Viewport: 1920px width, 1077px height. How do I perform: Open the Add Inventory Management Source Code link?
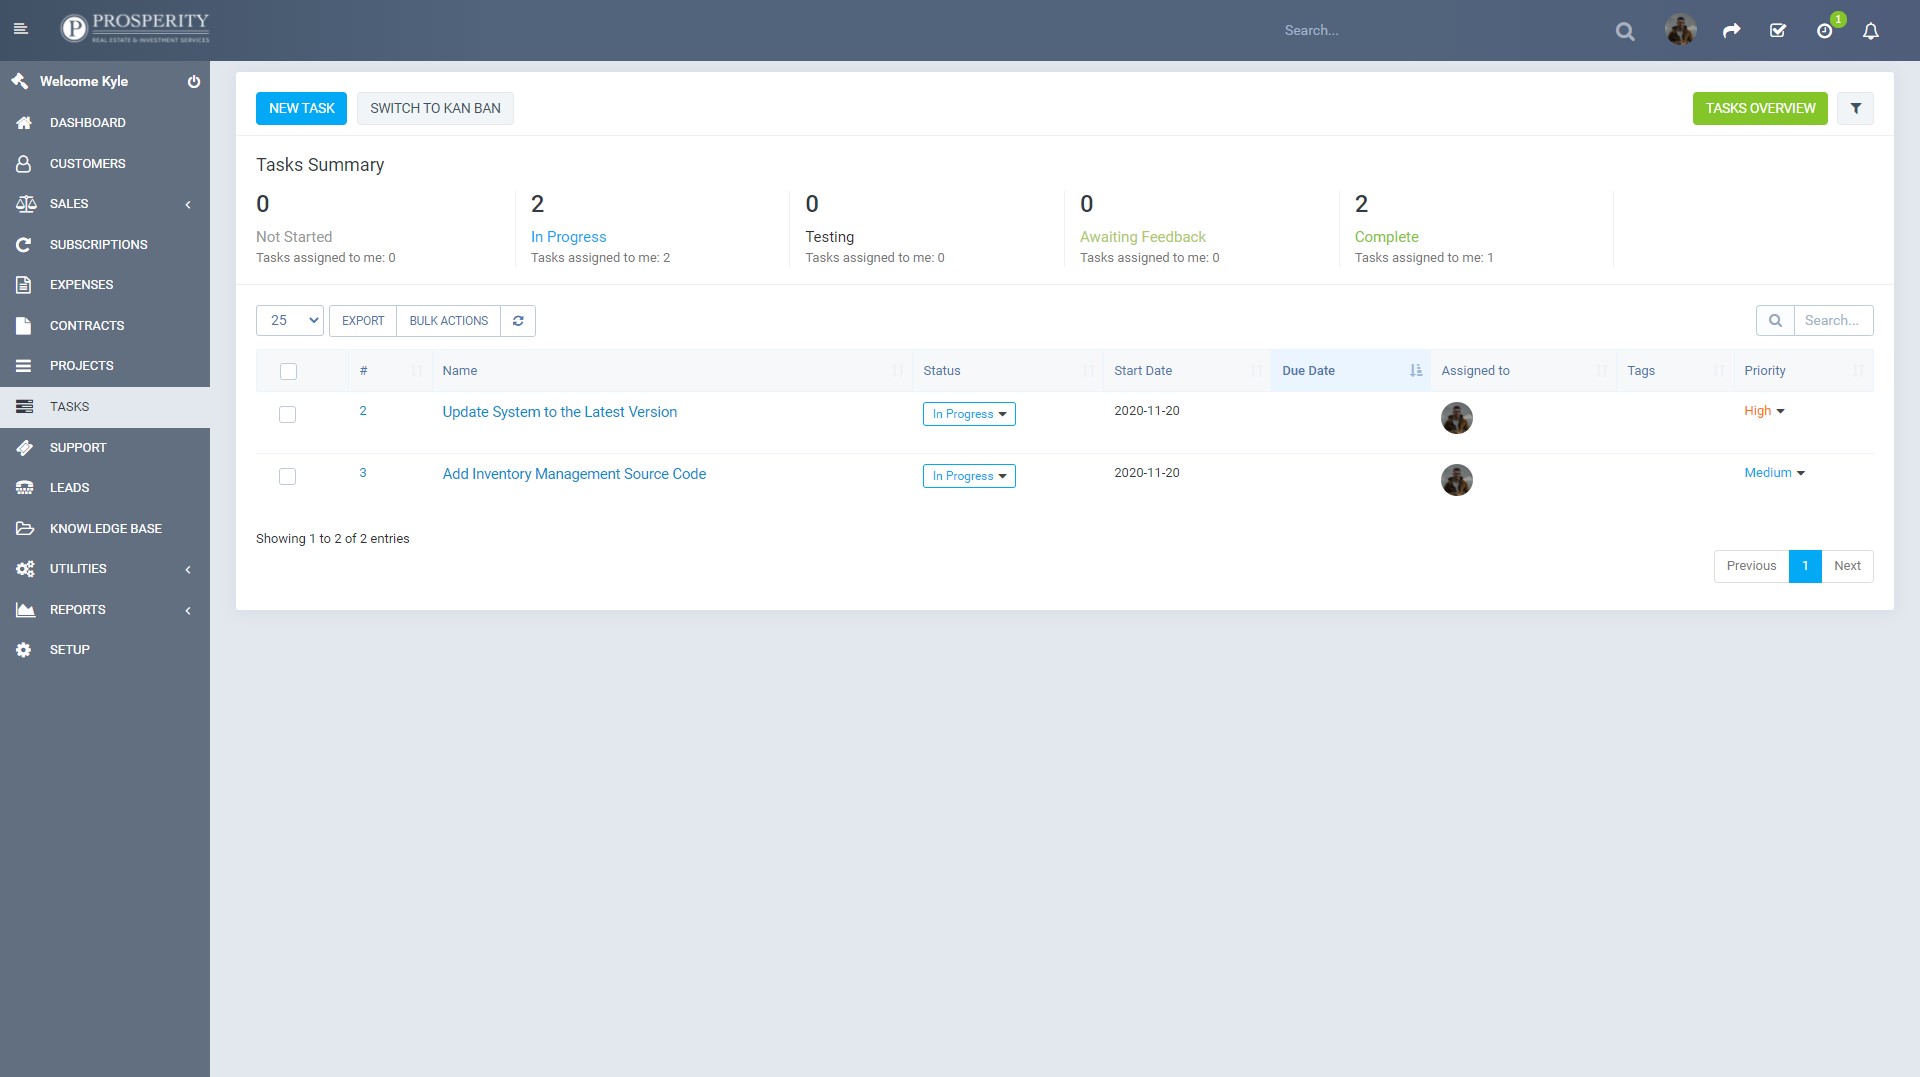point(574,474)
